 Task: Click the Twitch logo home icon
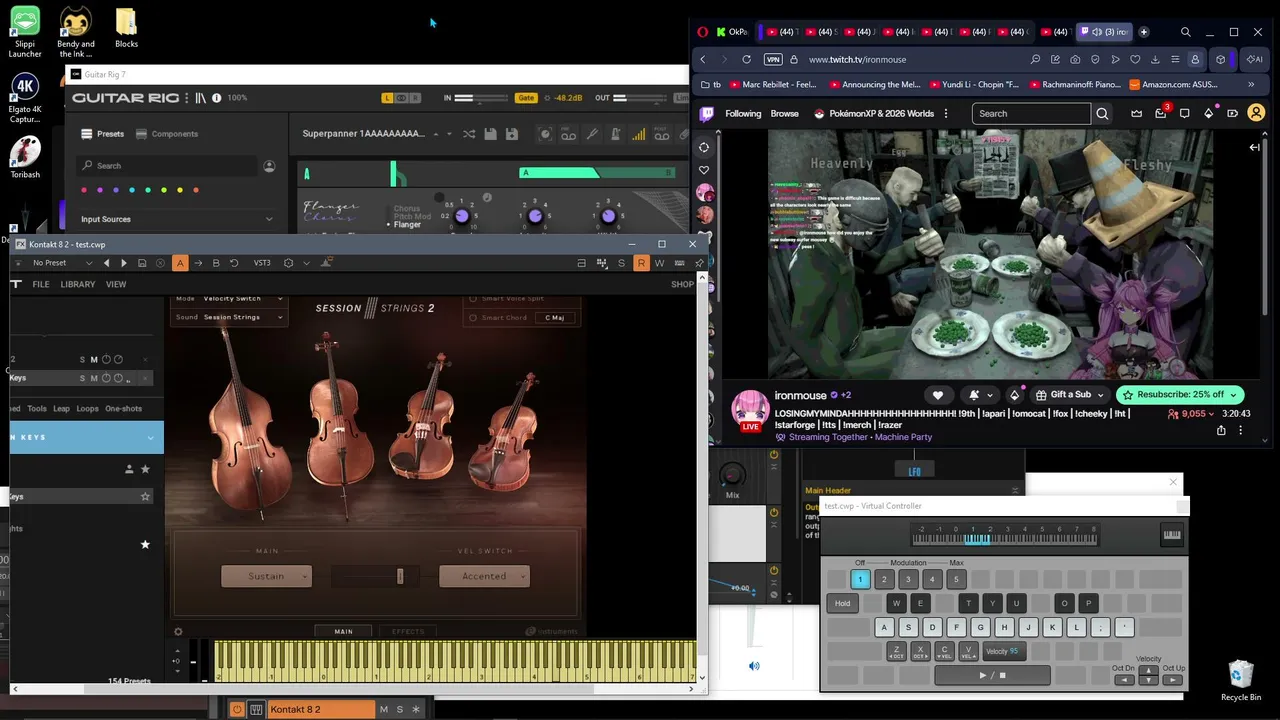tap(706, 114)
